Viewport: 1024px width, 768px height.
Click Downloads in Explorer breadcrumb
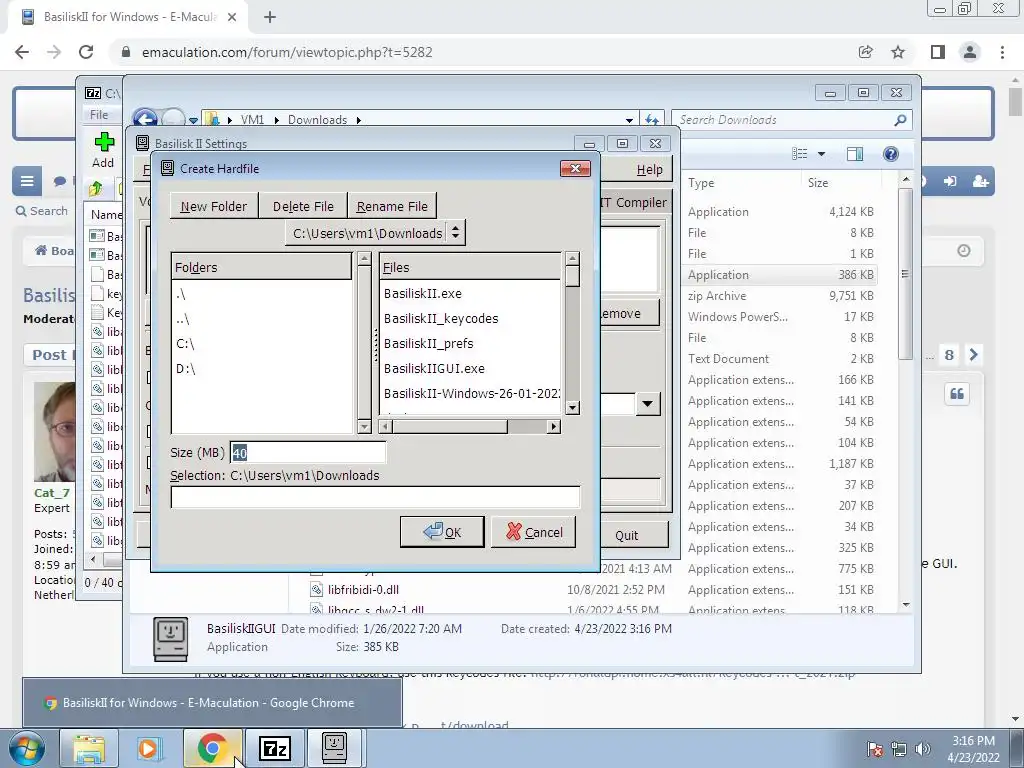pos(317,120)
